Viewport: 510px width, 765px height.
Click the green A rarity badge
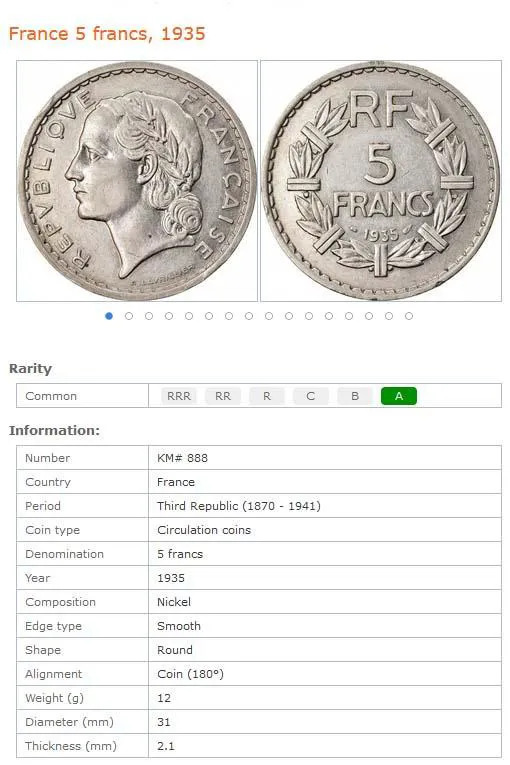point(399,396)
